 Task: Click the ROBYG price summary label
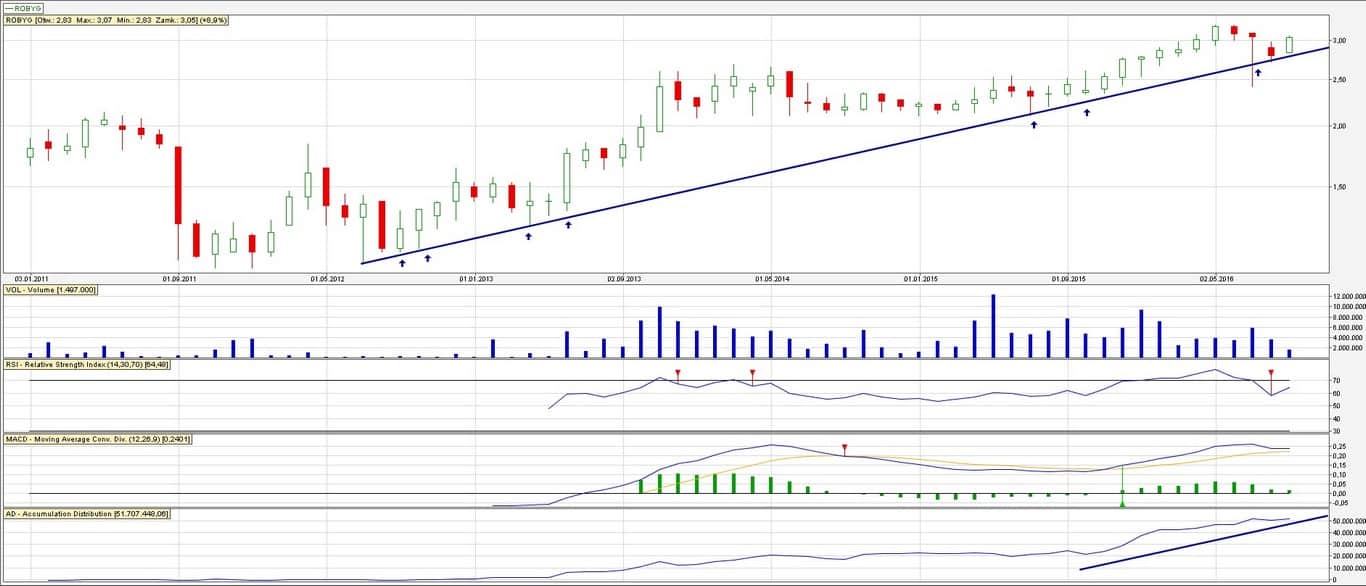[116, 19]
